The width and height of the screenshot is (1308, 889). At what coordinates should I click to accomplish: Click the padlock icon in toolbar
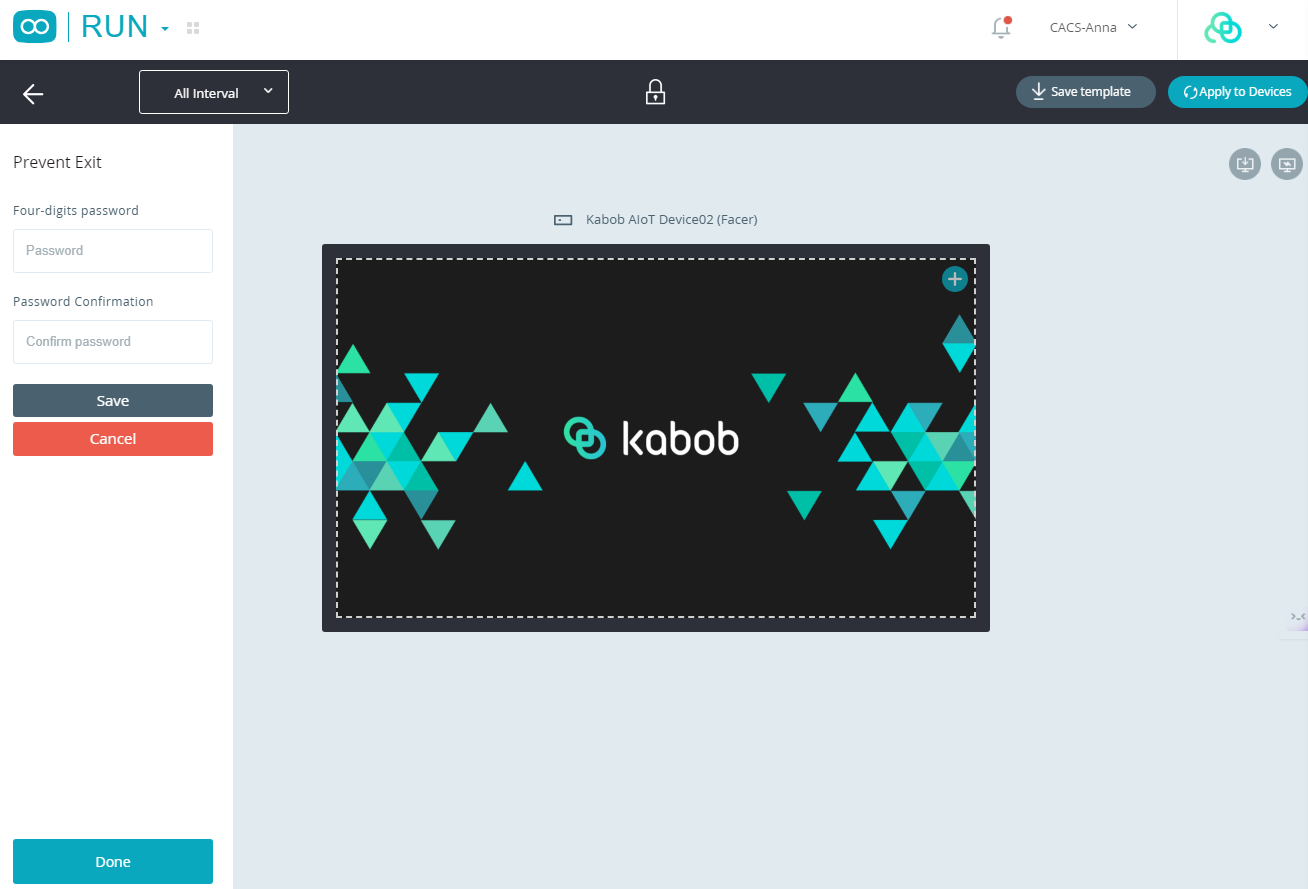[x=655, y=92]
